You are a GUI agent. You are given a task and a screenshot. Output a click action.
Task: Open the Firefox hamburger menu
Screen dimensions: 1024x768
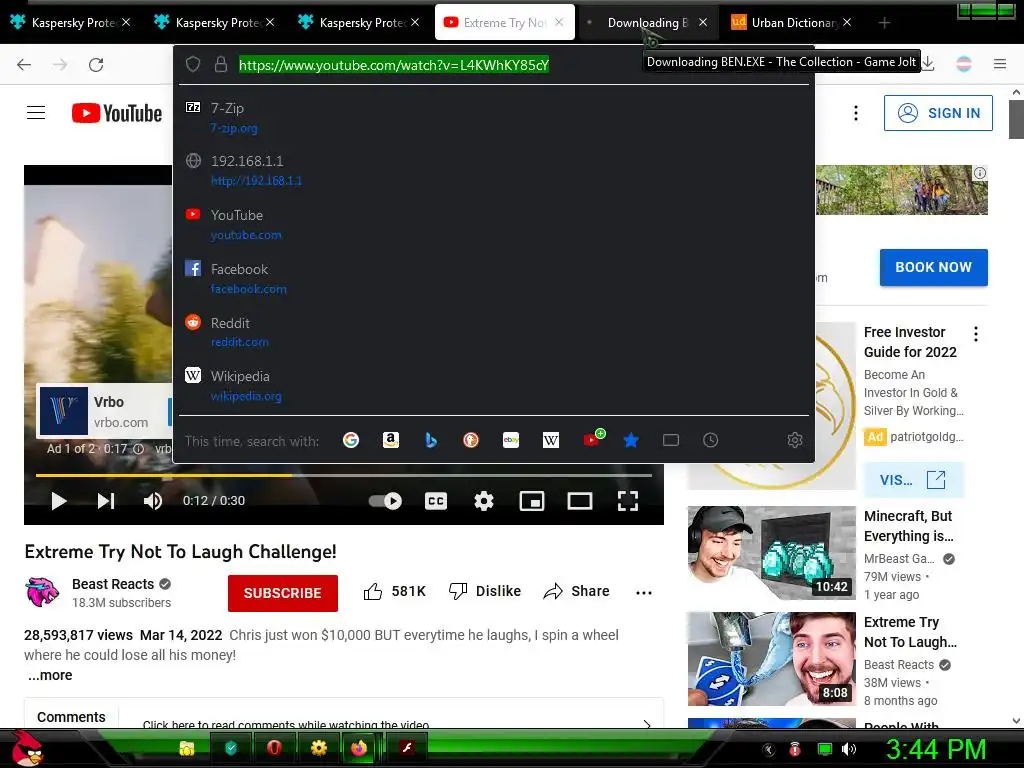(1000, 64)
